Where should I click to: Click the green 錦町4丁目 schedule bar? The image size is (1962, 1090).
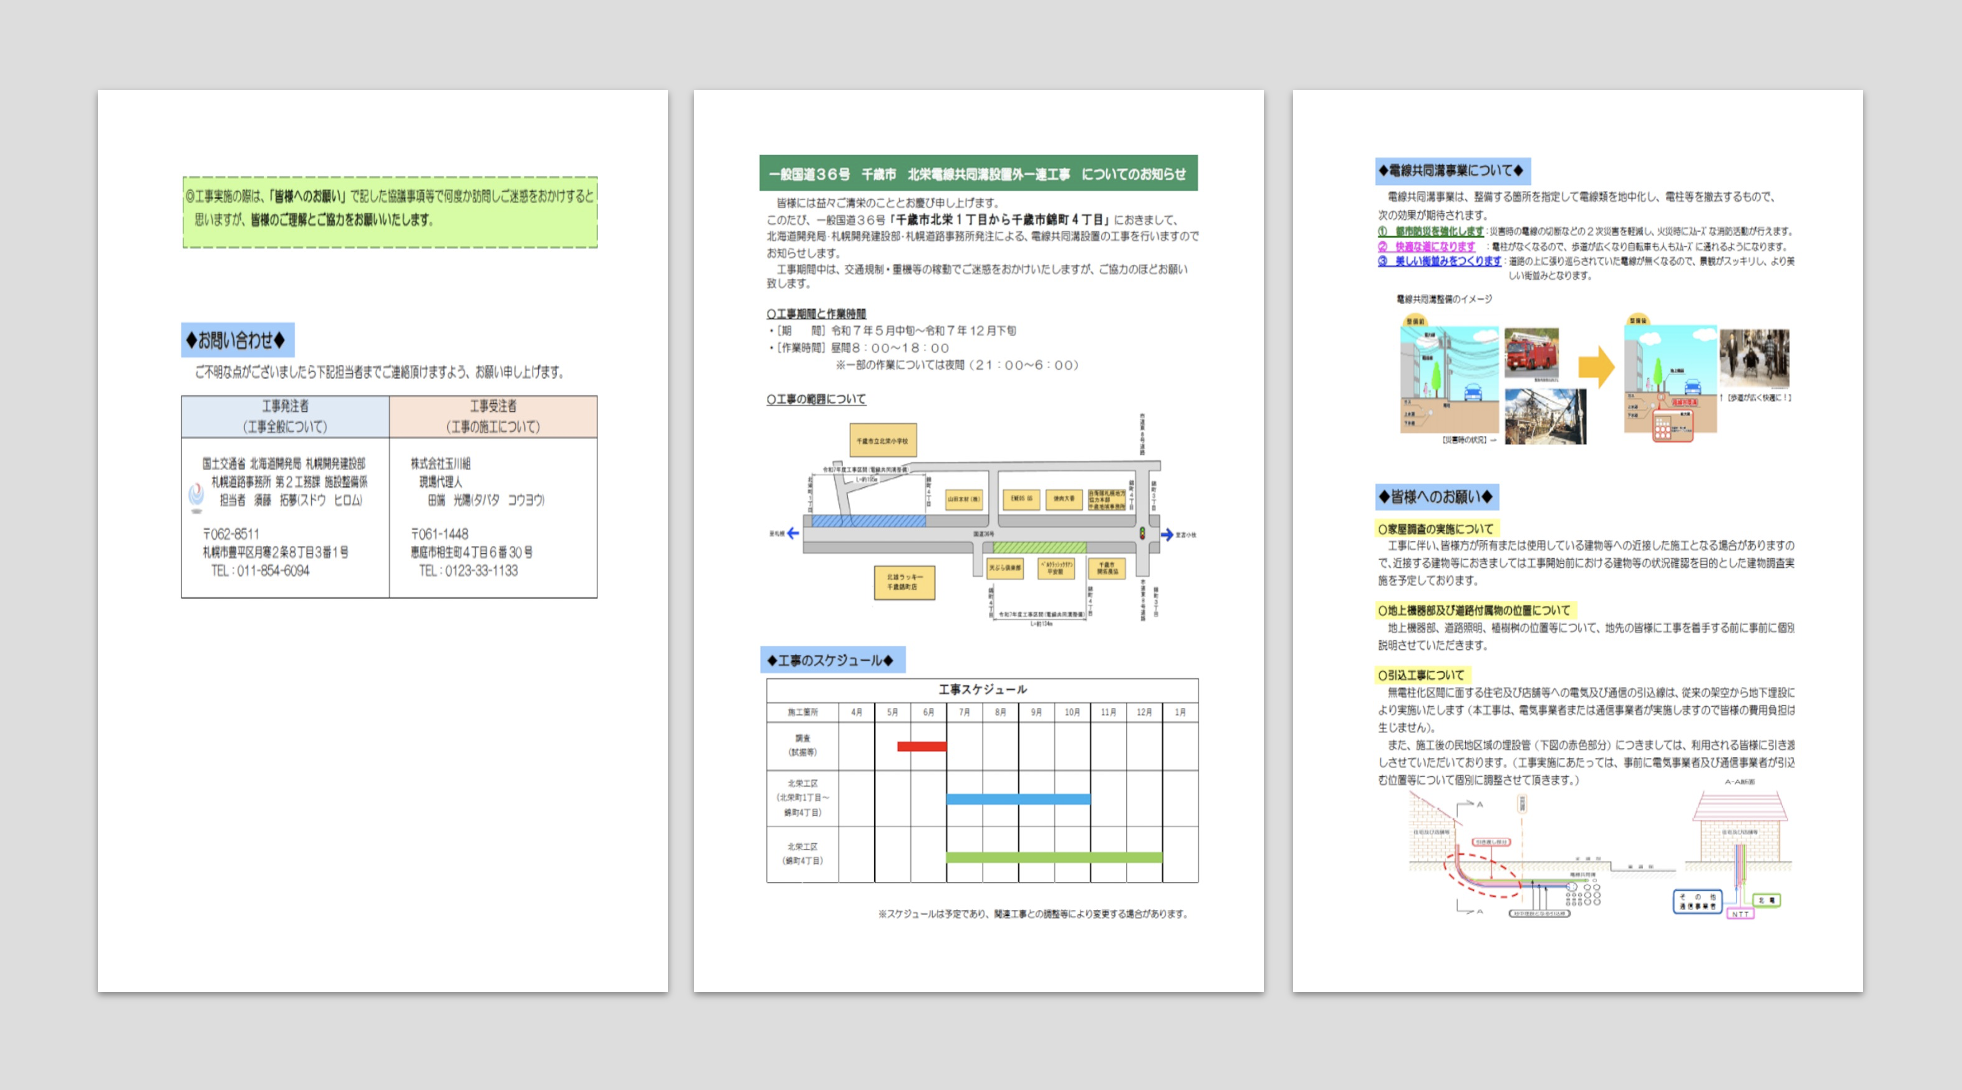1054,857
